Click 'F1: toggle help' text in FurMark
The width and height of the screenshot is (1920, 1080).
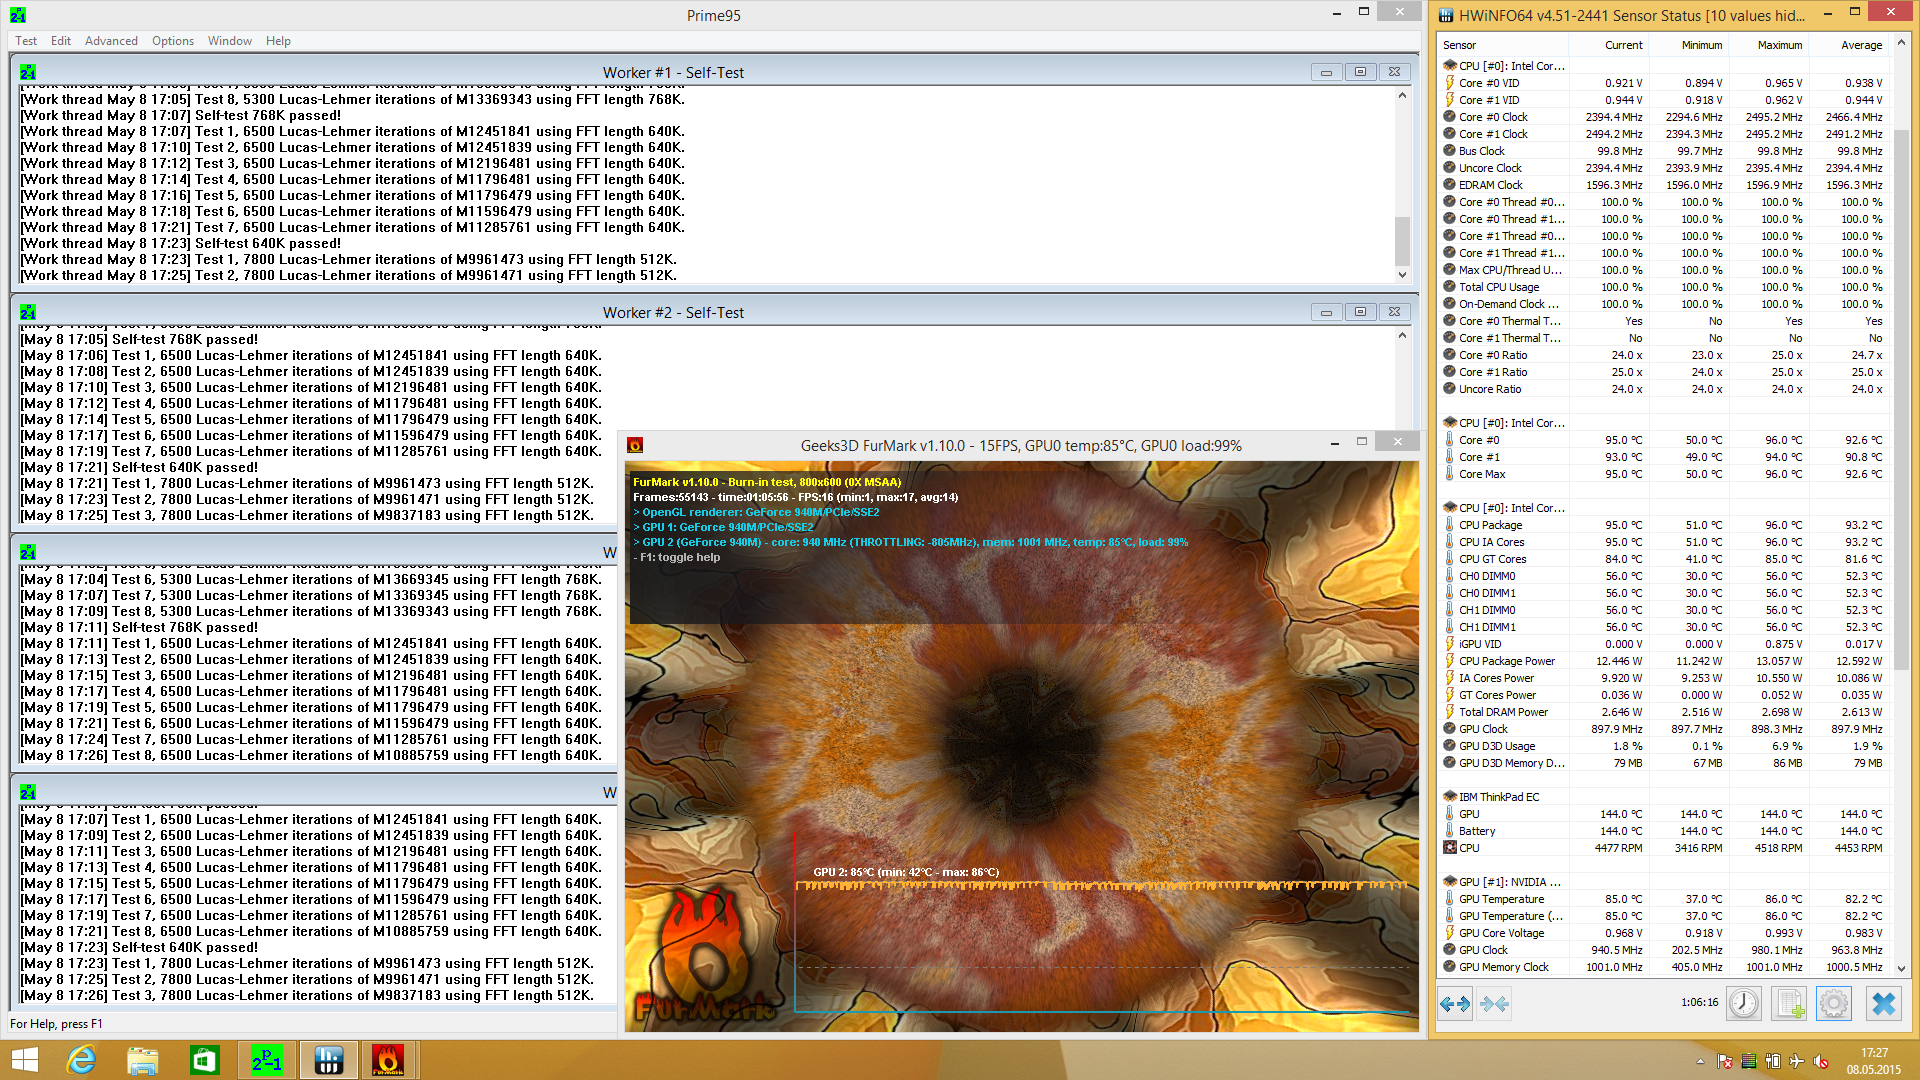pos(680,557)
